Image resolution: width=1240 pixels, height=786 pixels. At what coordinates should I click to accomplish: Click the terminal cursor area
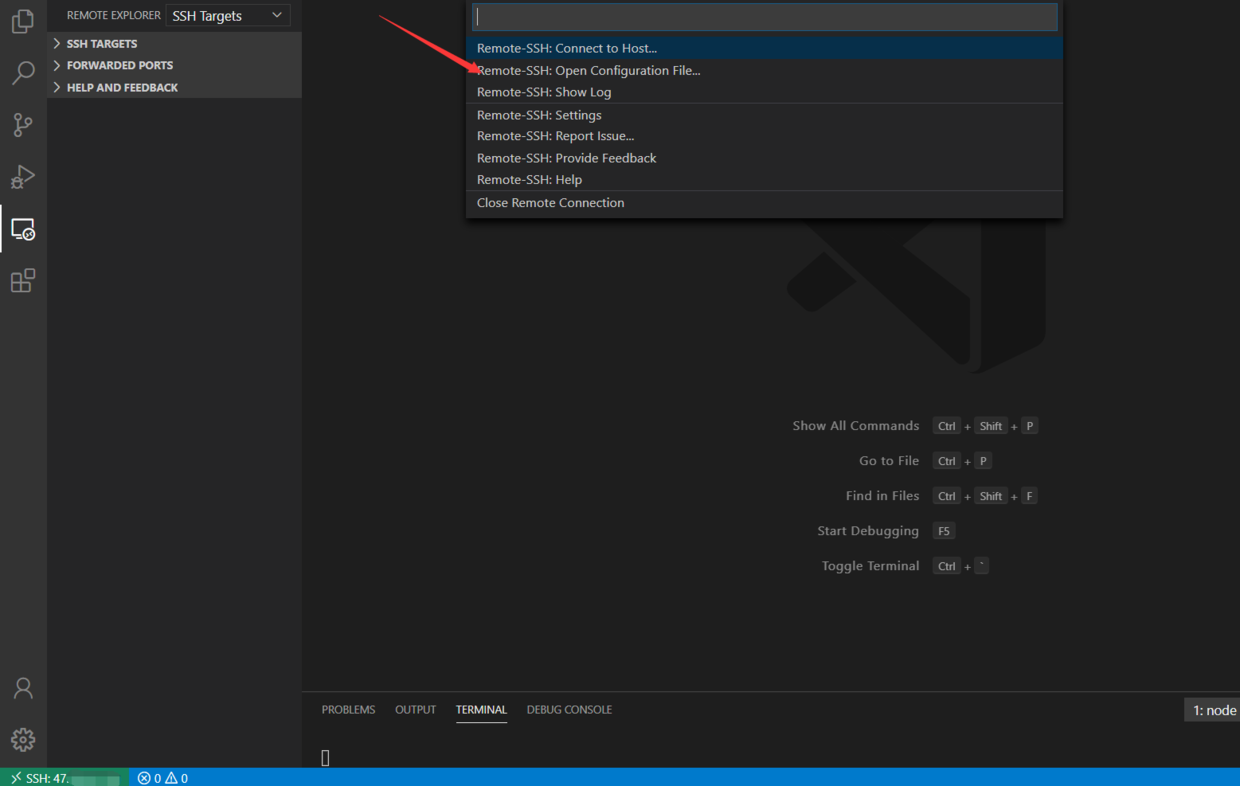325,758
